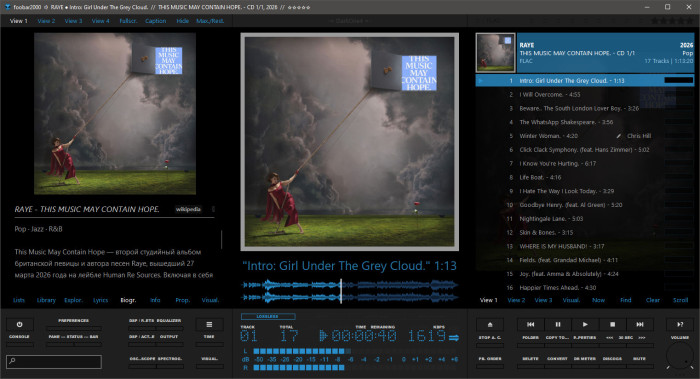This screenshot has width=700, height=379.
Task: Switch to View 3 in top menu
Action: 73,21
